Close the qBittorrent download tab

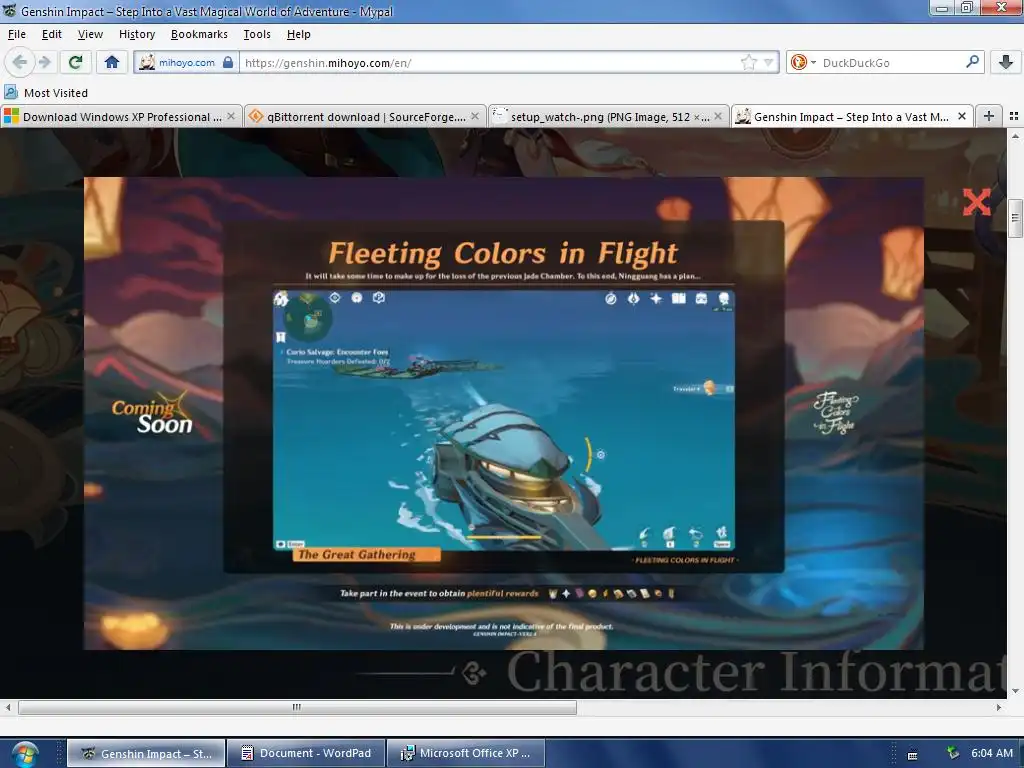point(475,116)
